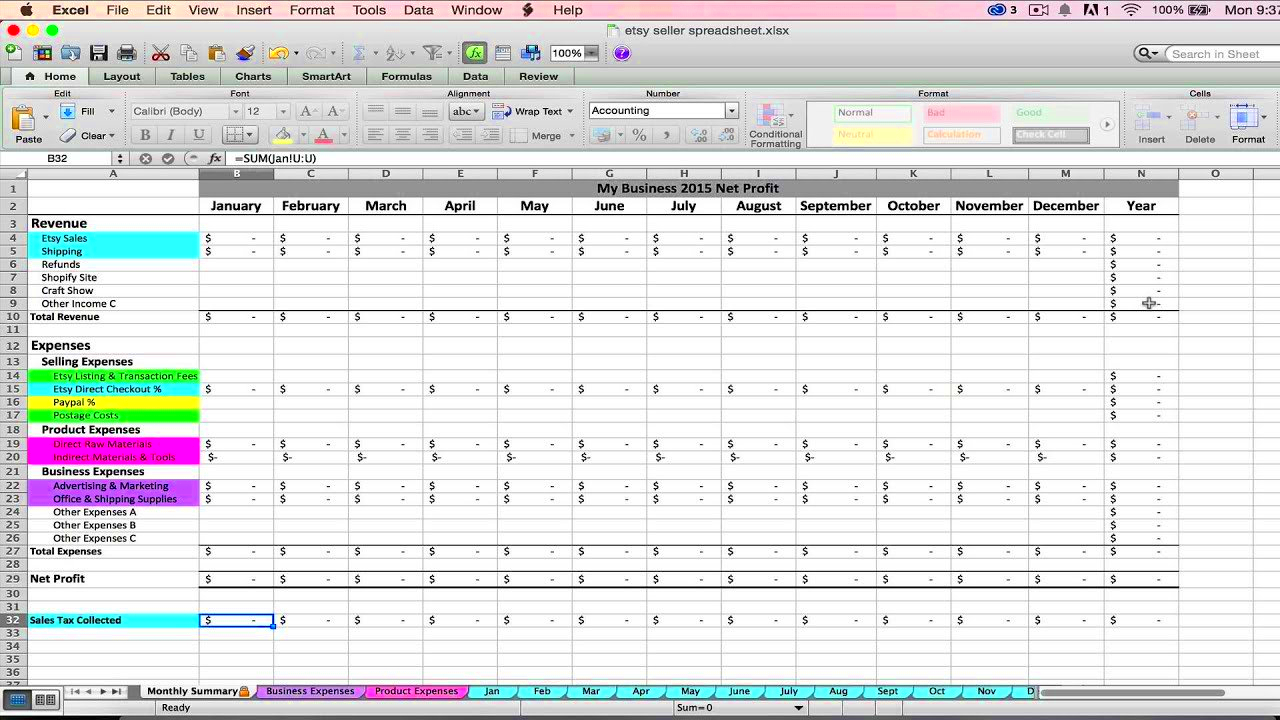Click the toolbar Paste clipboard icon

[216, 53]
